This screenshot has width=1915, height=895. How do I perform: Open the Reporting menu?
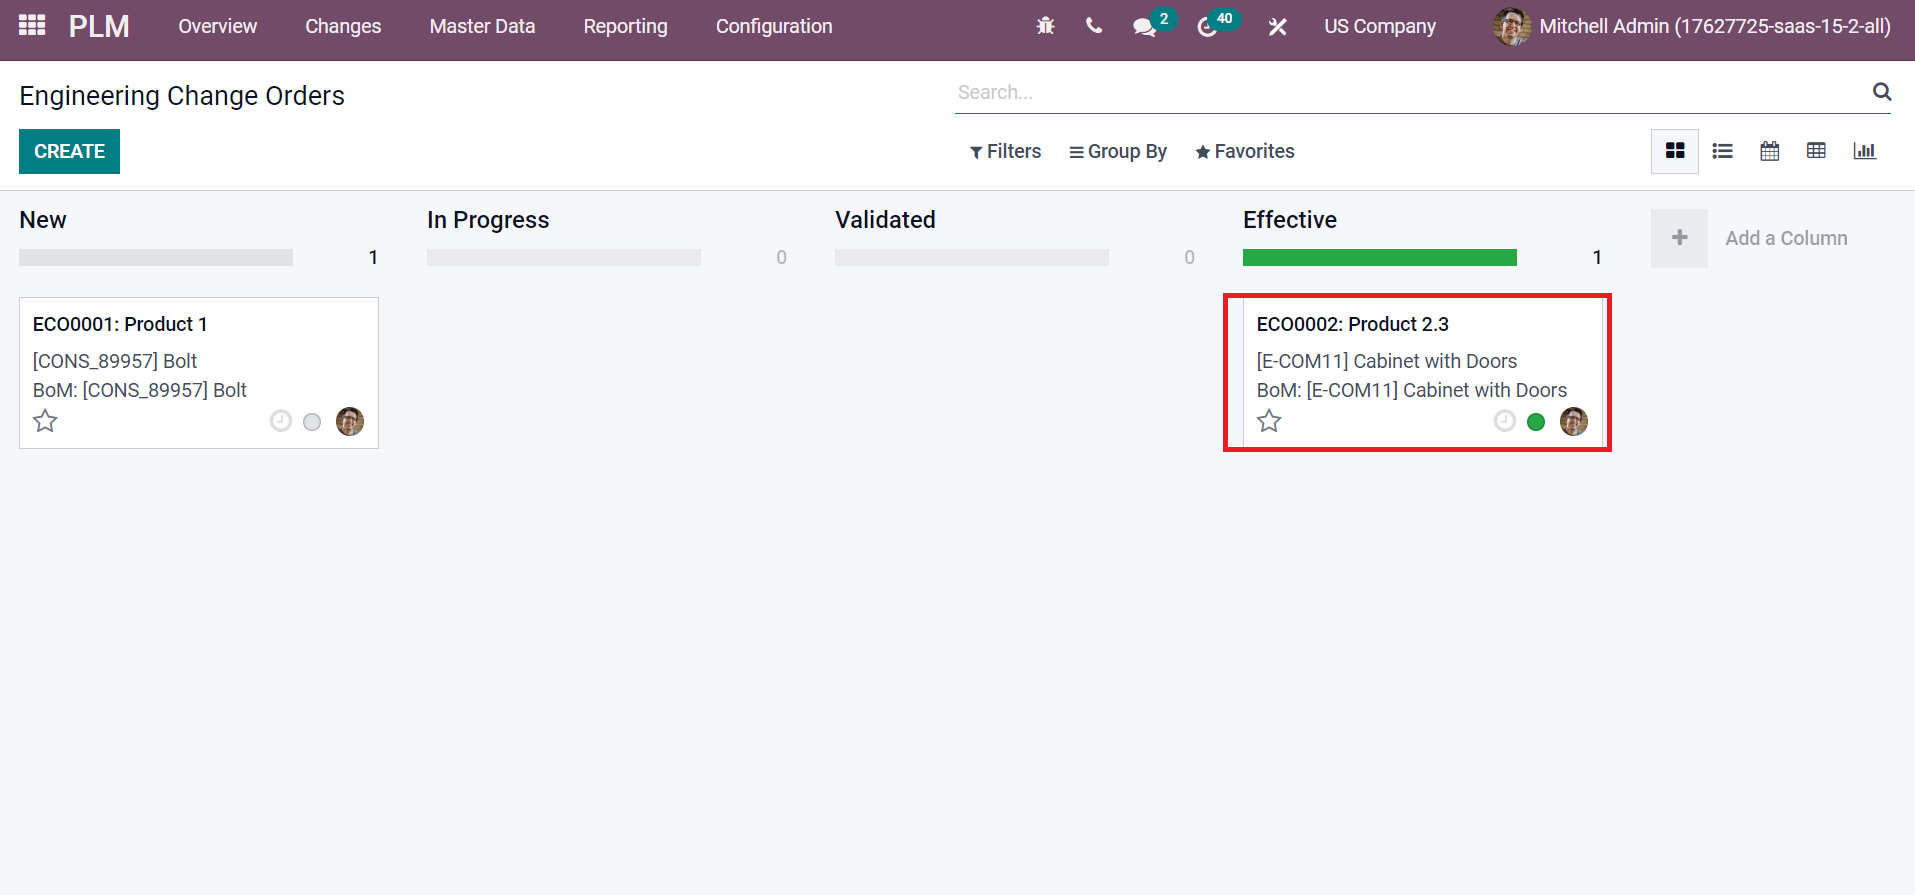click(625, 26)
